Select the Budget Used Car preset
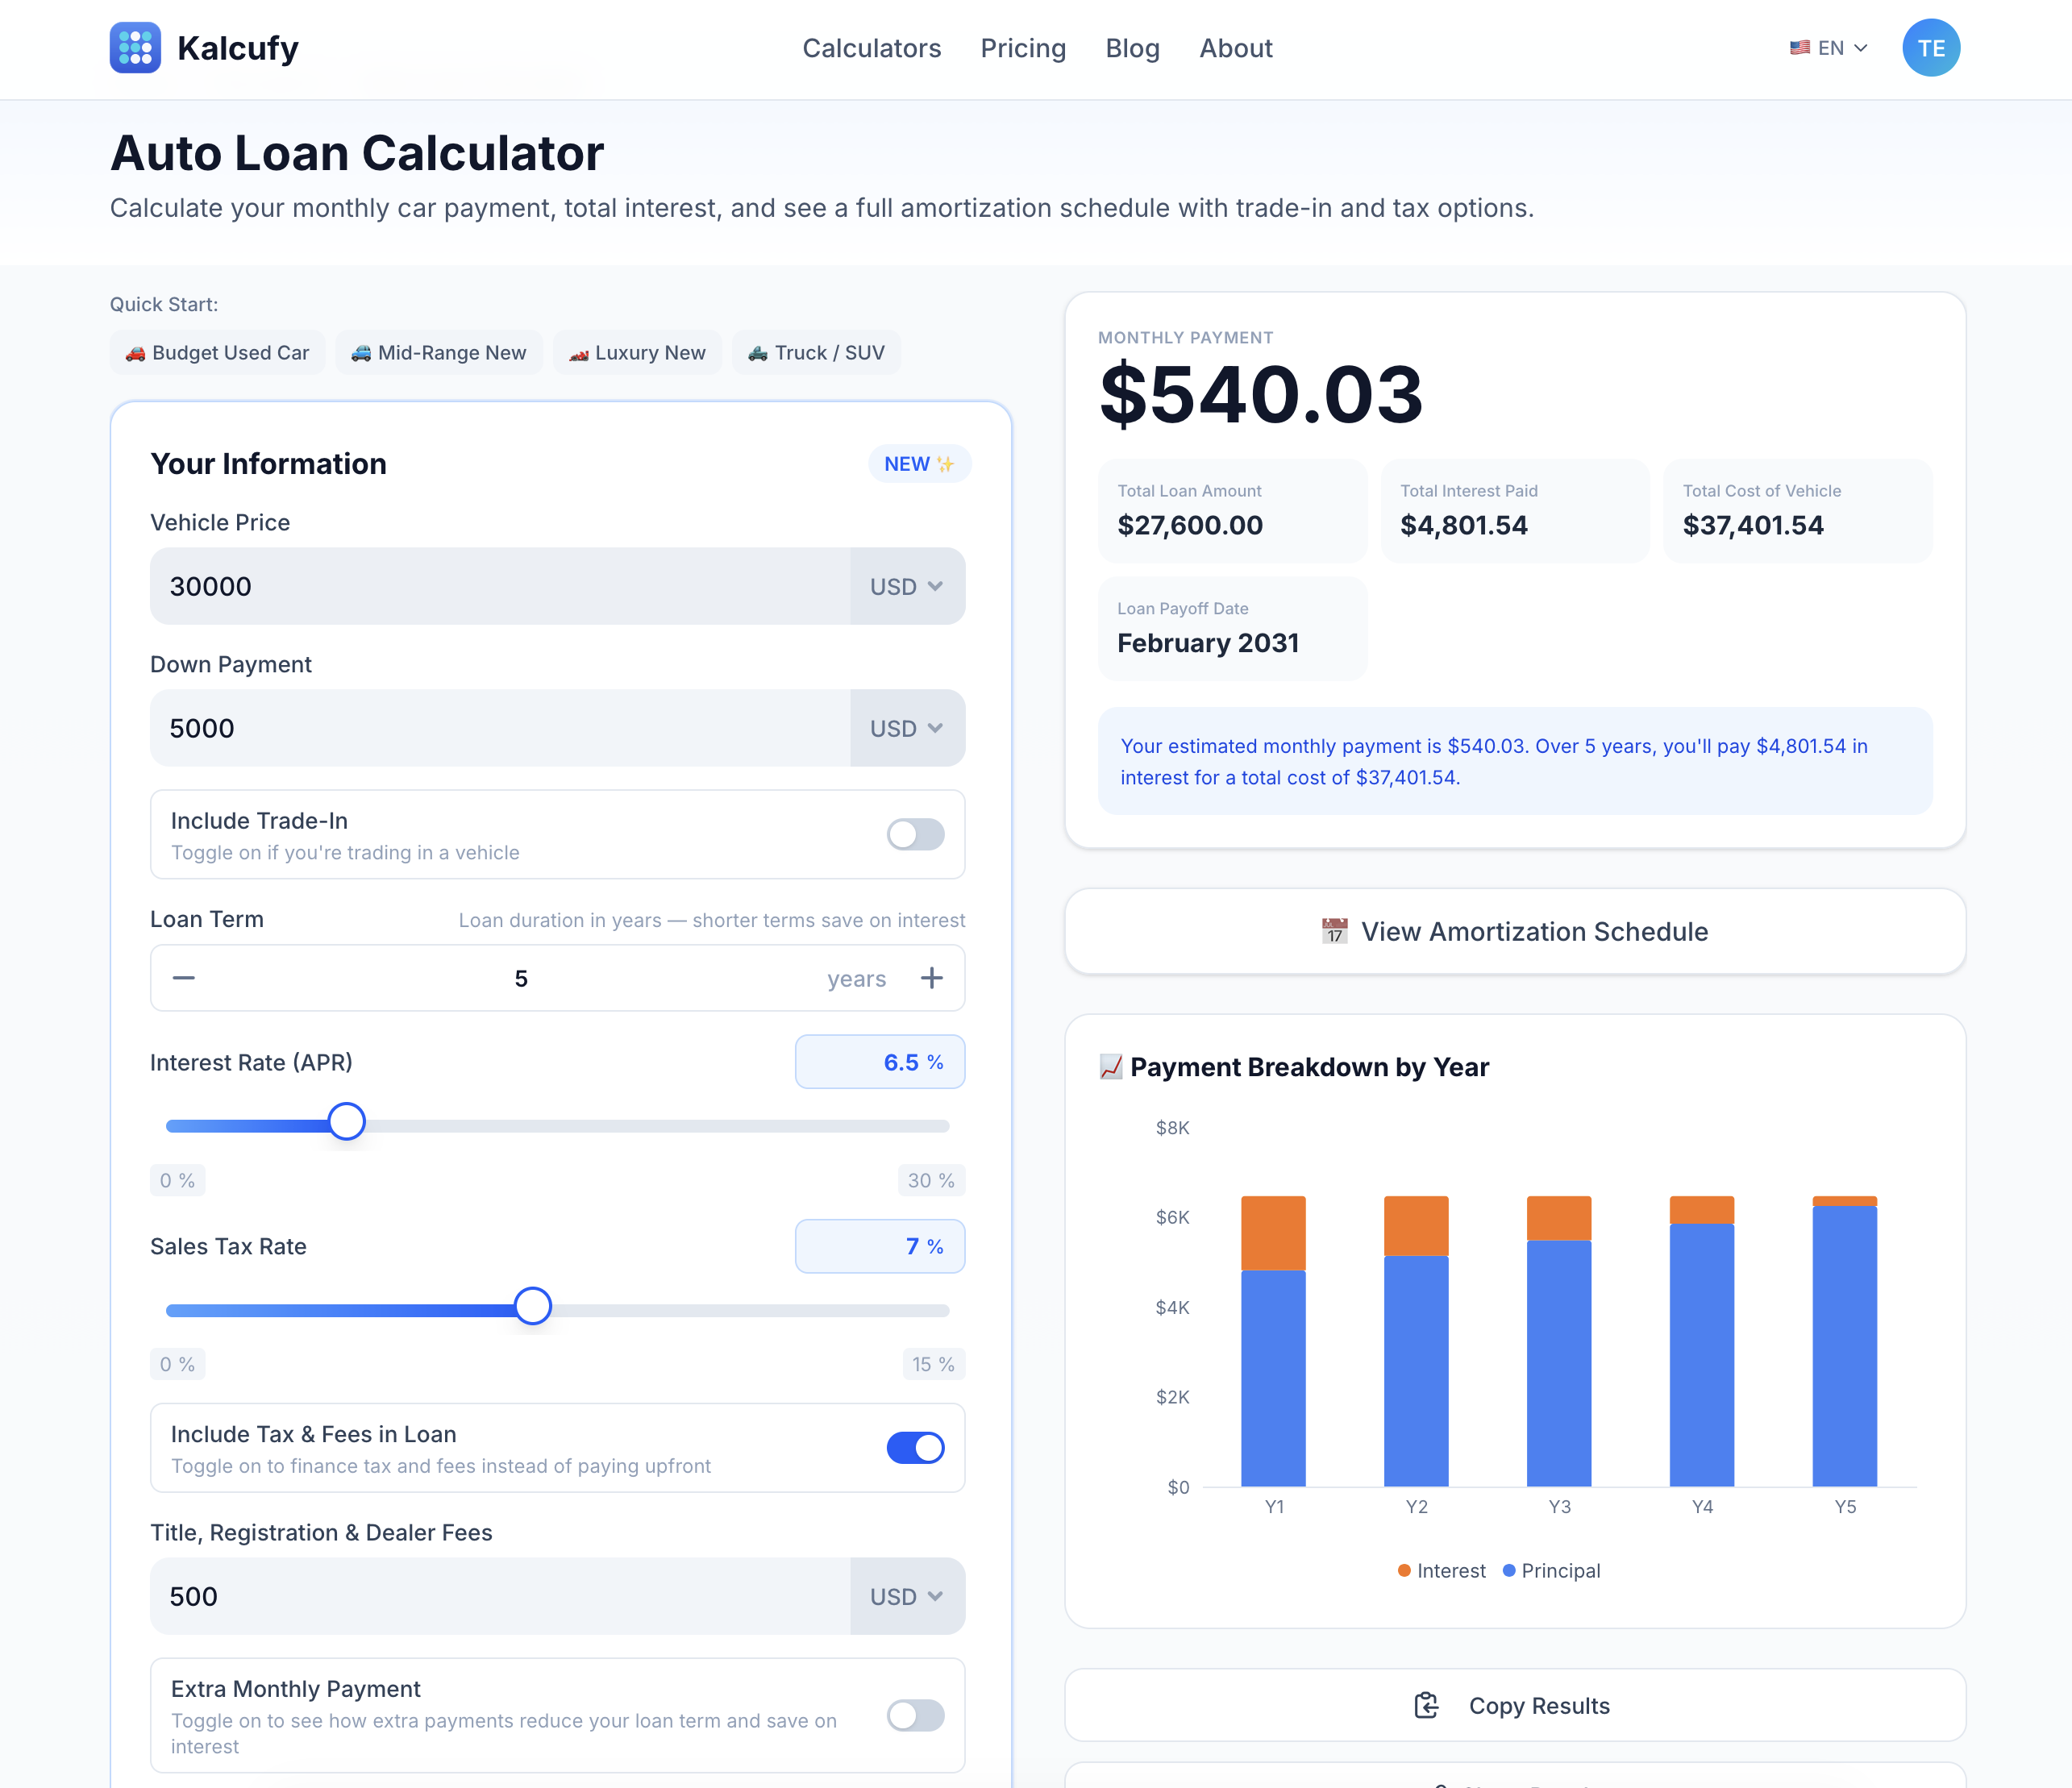This screenshot has height=1788, width=2072. [217, 353]
